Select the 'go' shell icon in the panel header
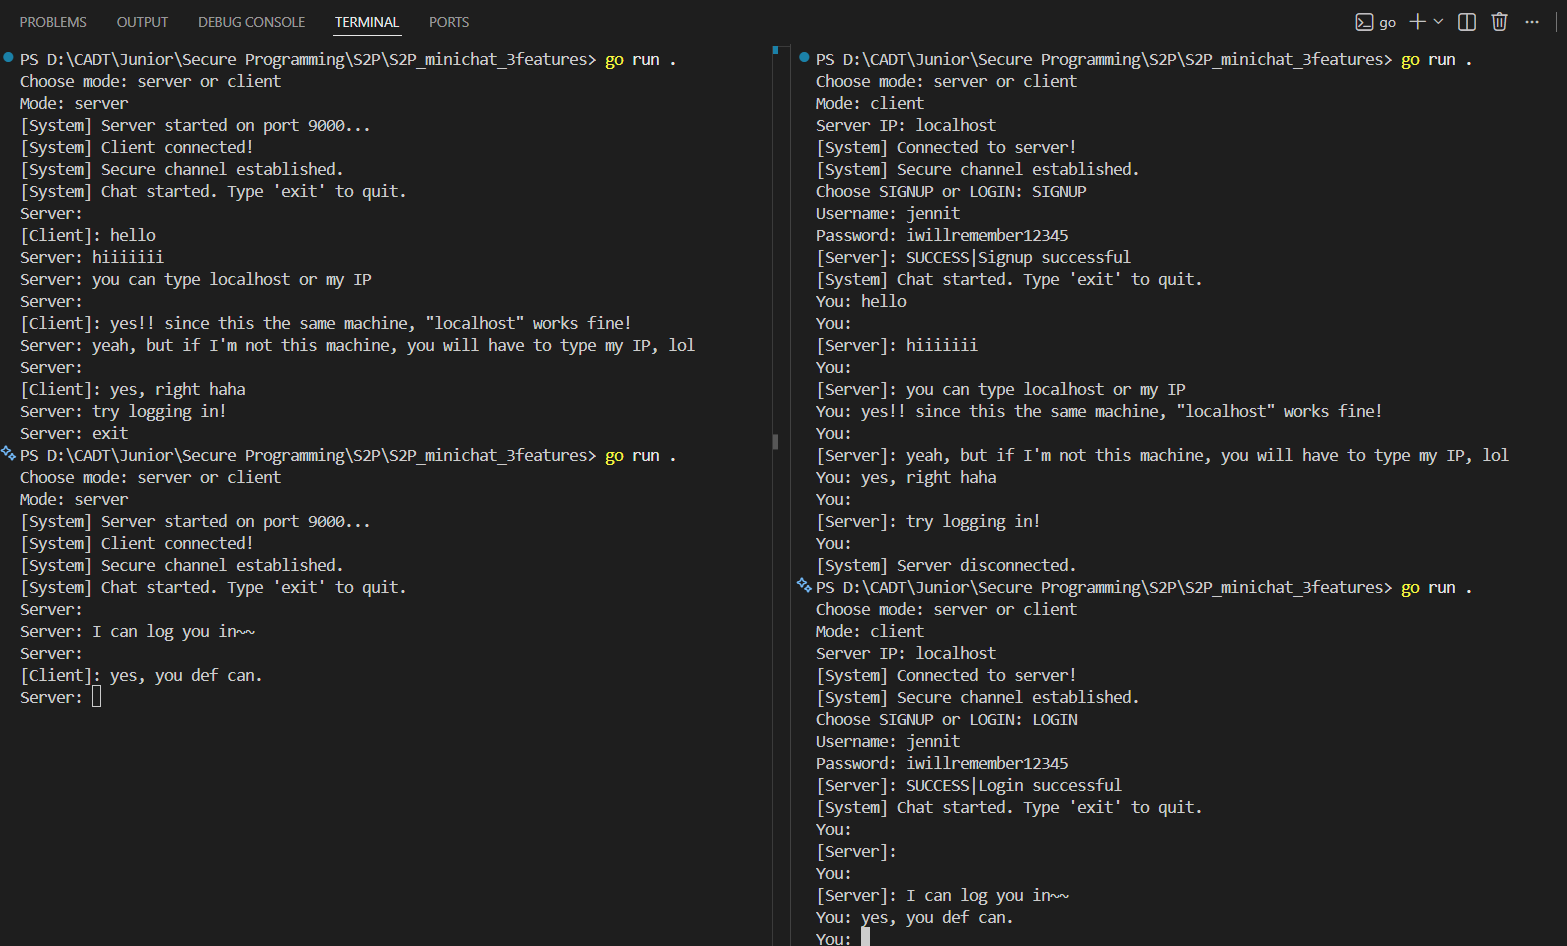Viewport: 1567px width, 946px height. click(x=1375, y=21)
